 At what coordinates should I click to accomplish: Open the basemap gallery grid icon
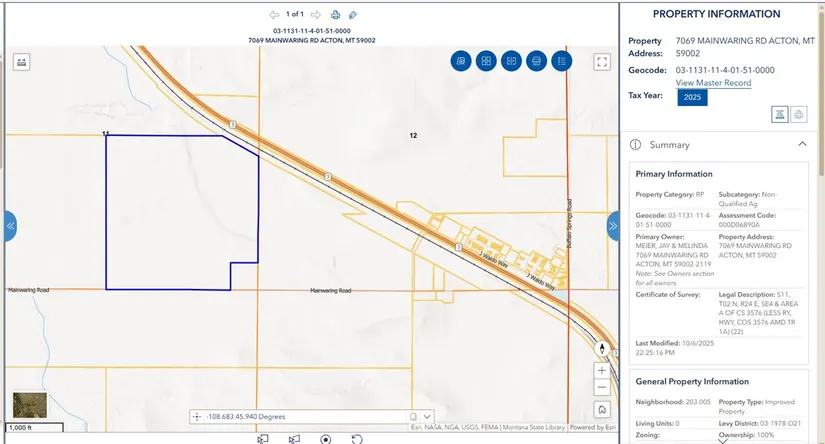(486, 61)
